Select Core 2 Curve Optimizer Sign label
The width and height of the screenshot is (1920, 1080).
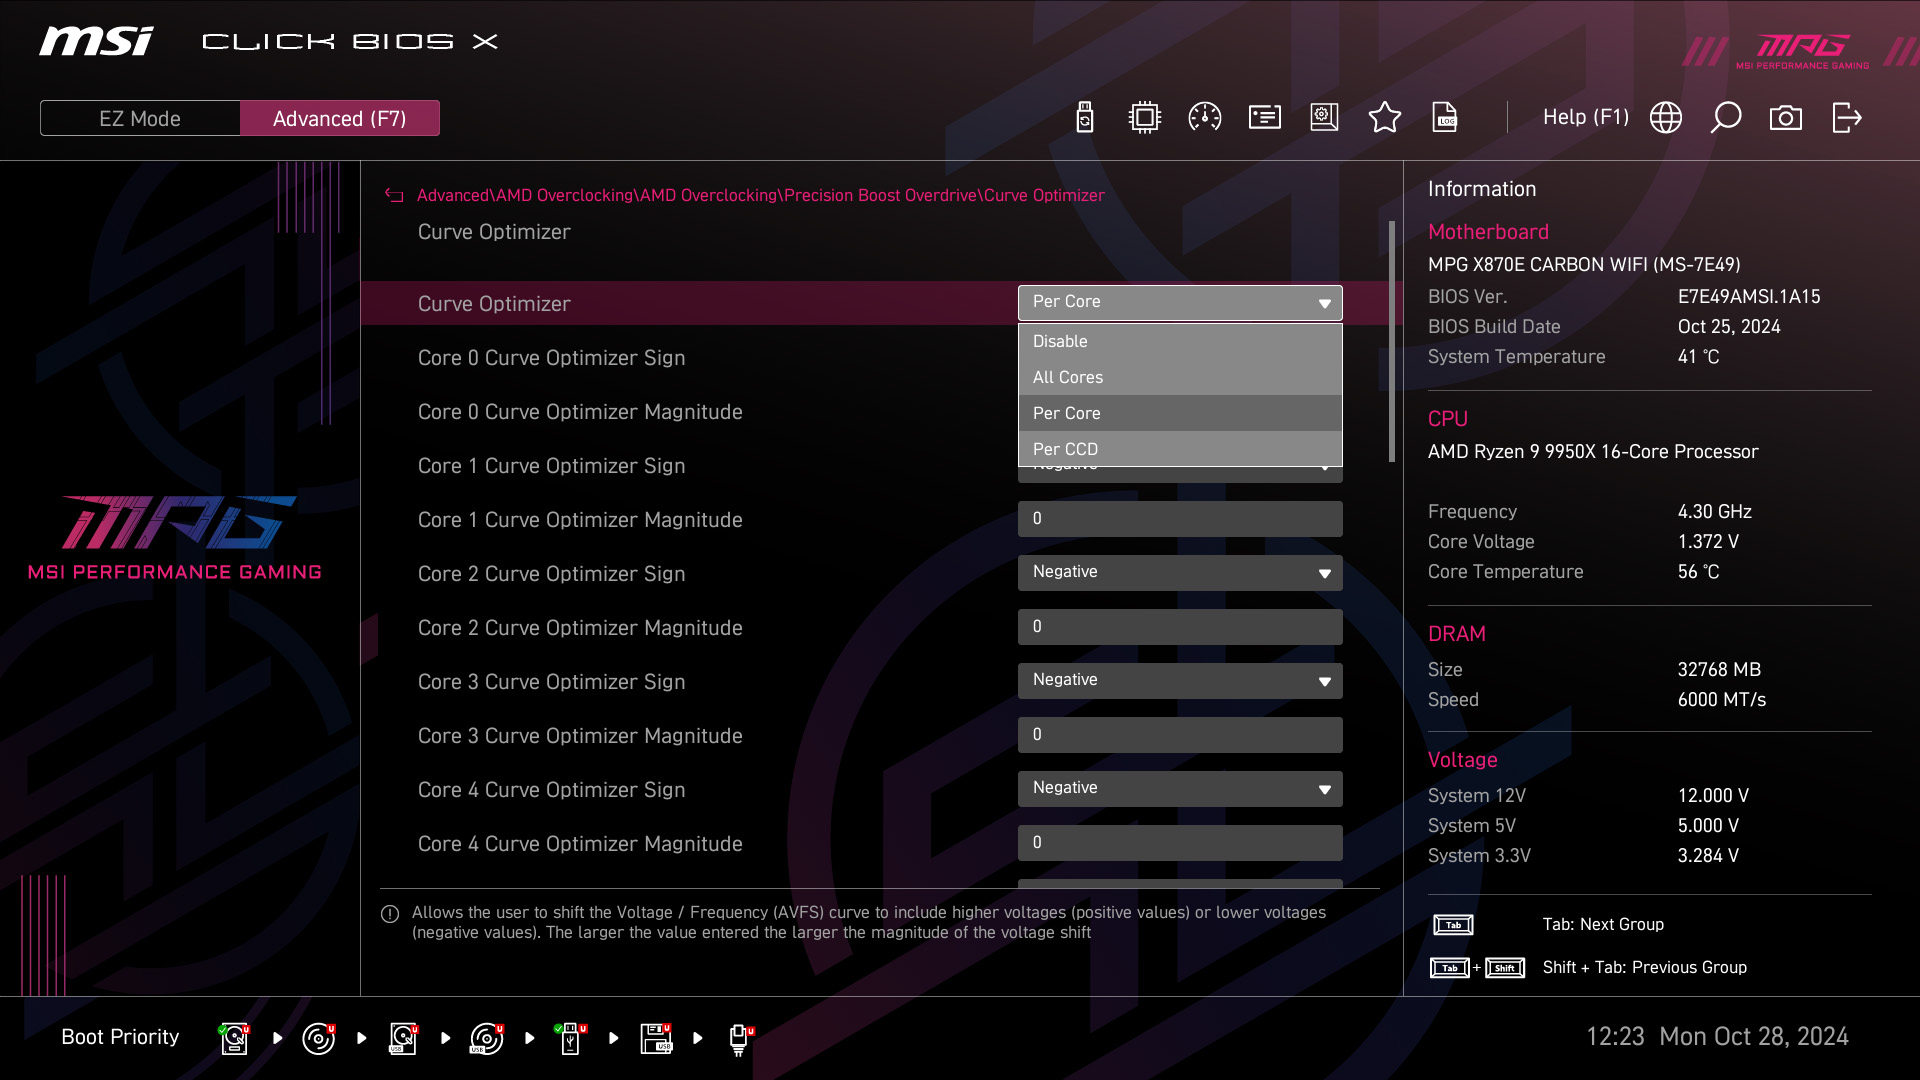click(x=551, y=574)
